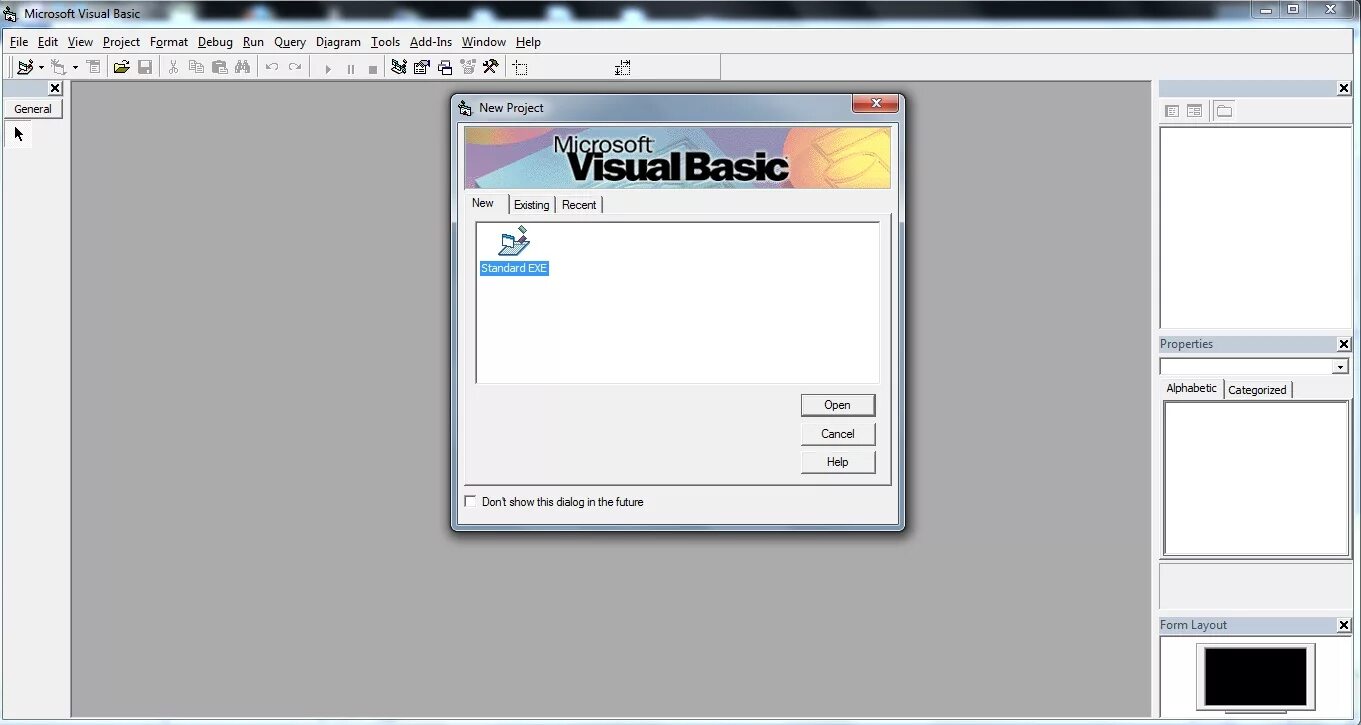Select the Pointer tool in the toolbox
This screenshot has width=1361, height=725.
coord(19,134)
